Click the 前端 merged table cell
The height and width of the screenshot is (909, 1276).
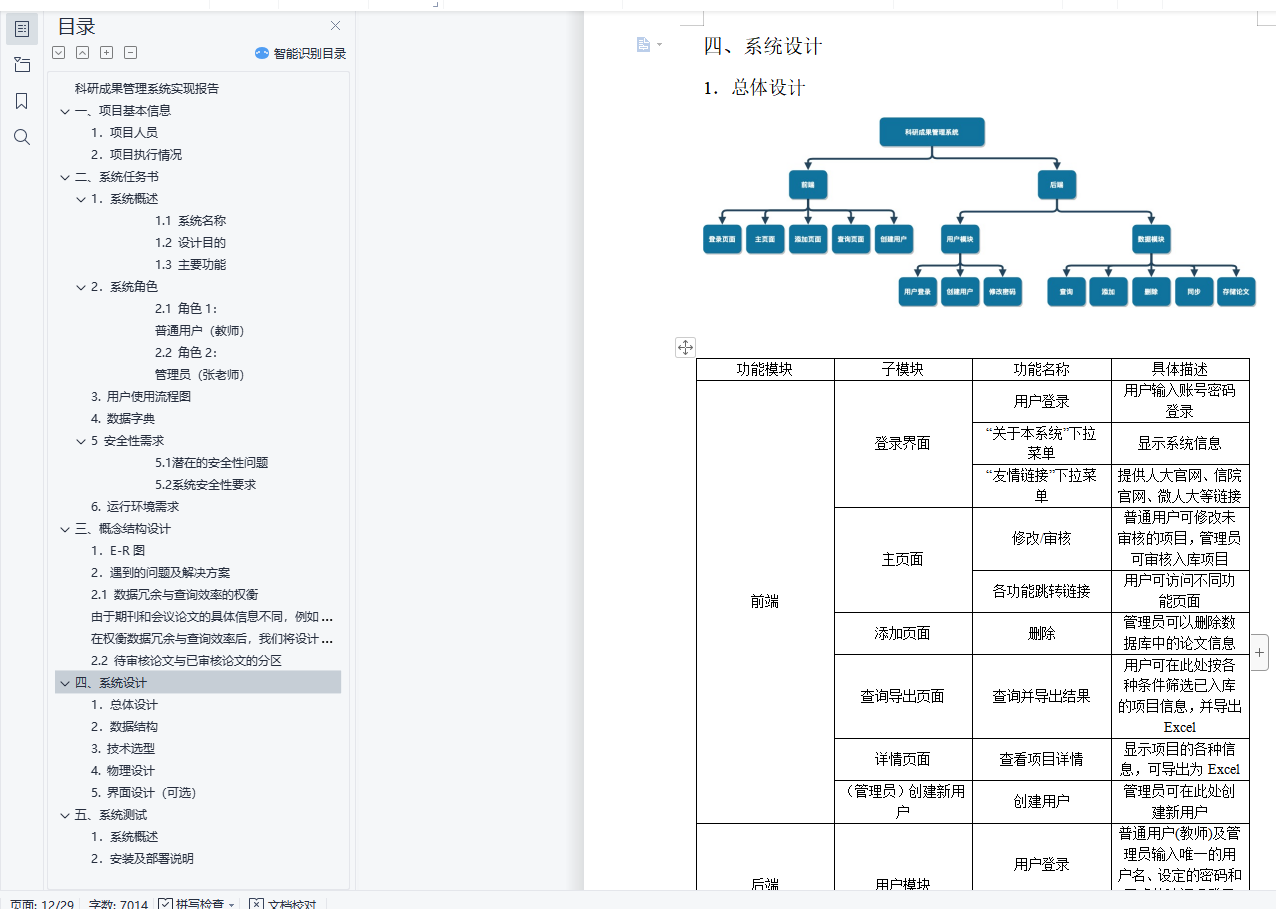[x=765, y=601]
